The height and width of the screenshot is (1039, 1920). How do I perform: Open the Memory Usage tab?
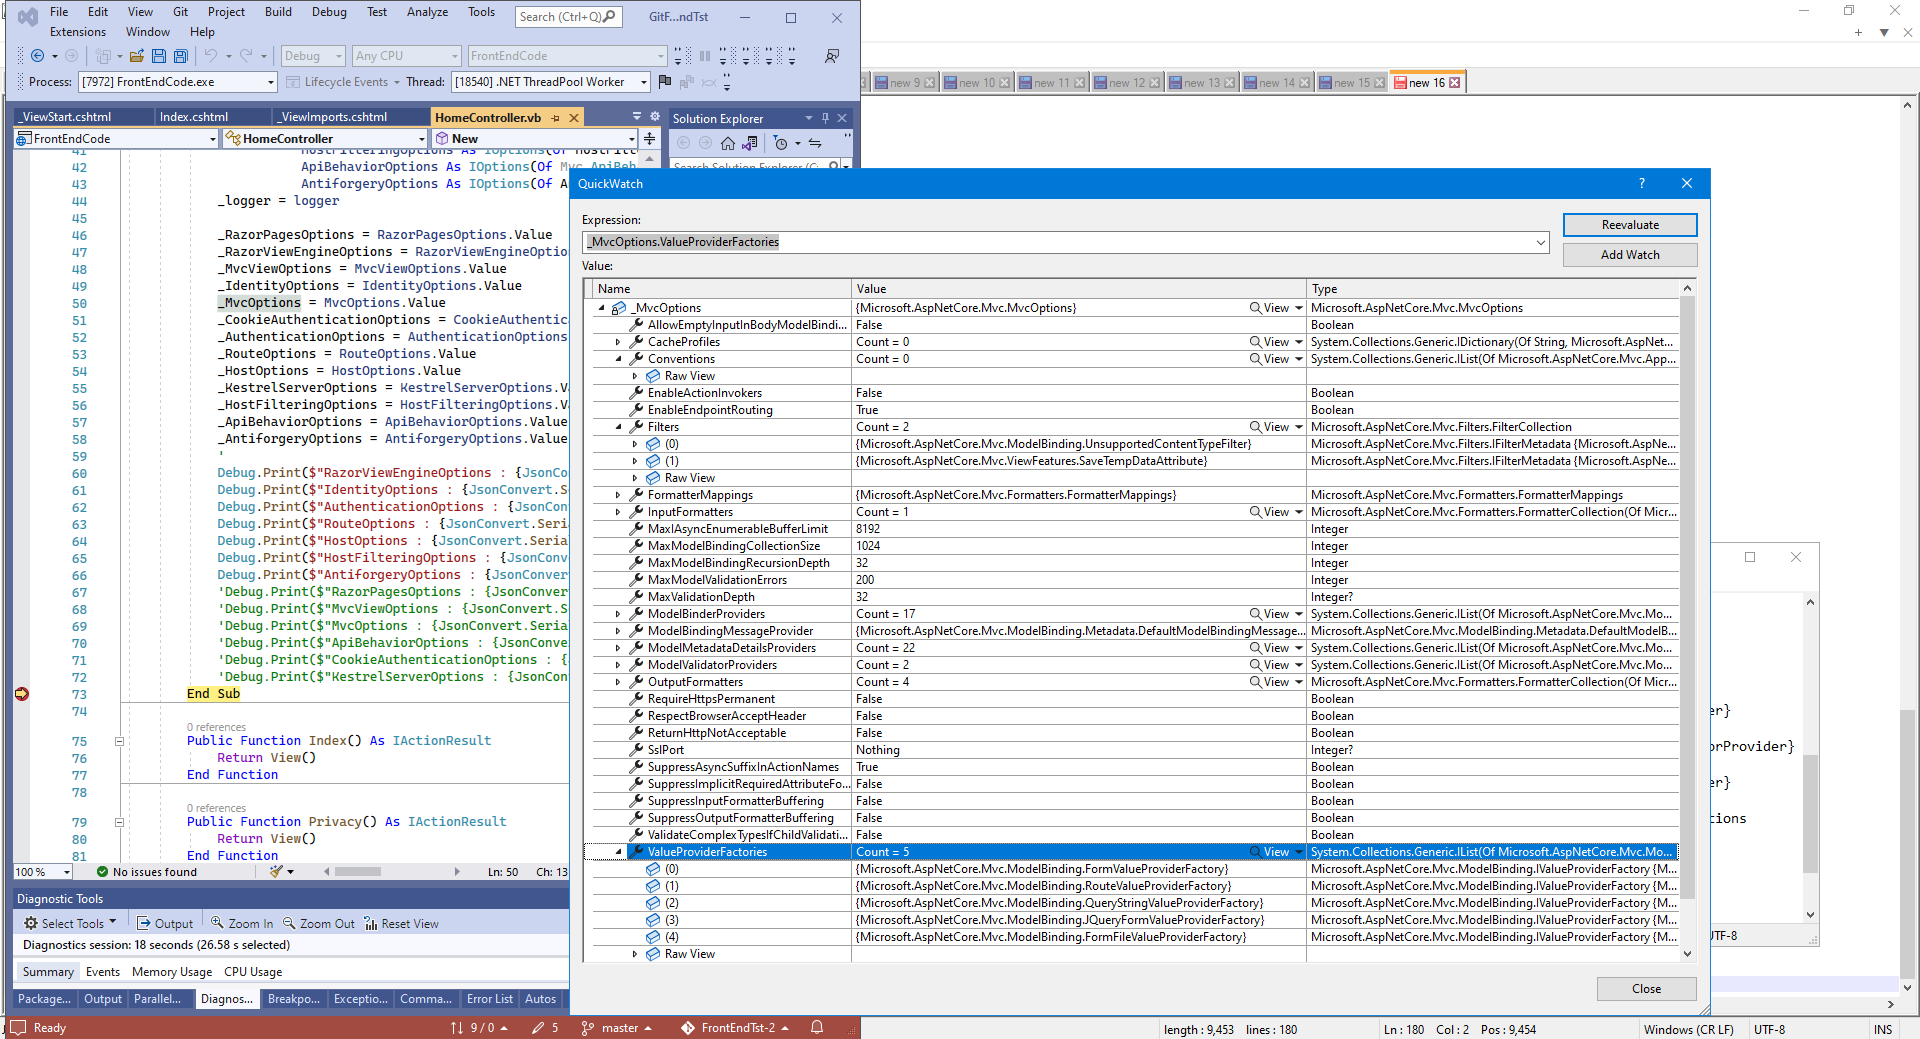(x=172, y=972)
